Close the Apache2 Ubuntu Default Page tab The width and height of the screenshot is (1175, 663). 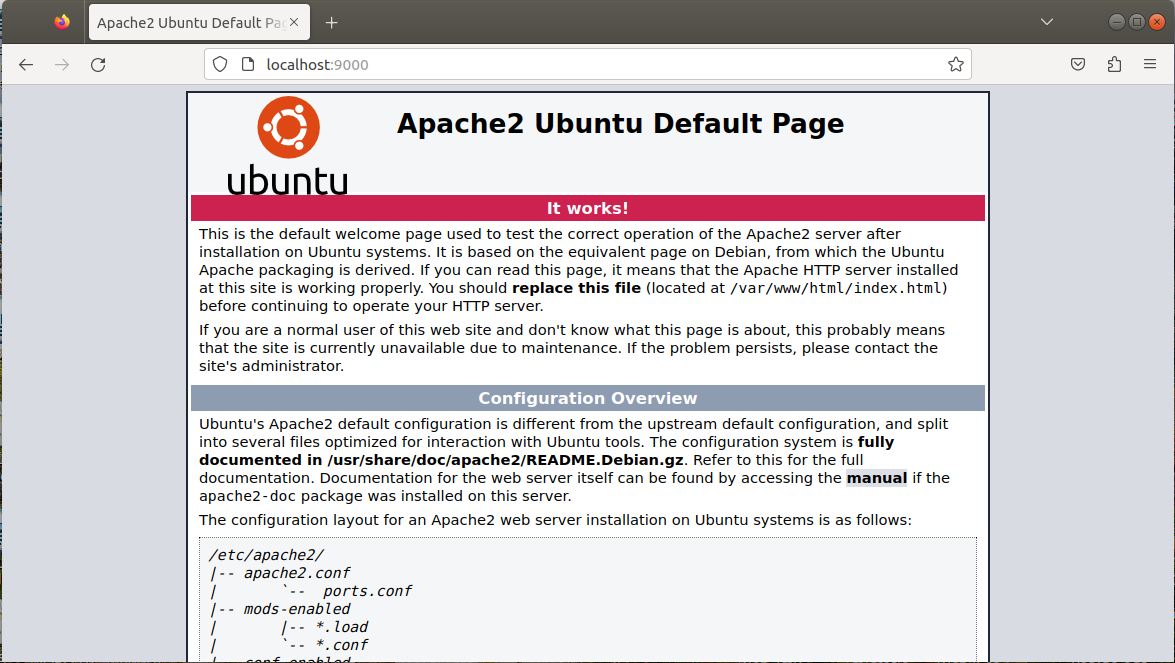[x=295, y=23]
